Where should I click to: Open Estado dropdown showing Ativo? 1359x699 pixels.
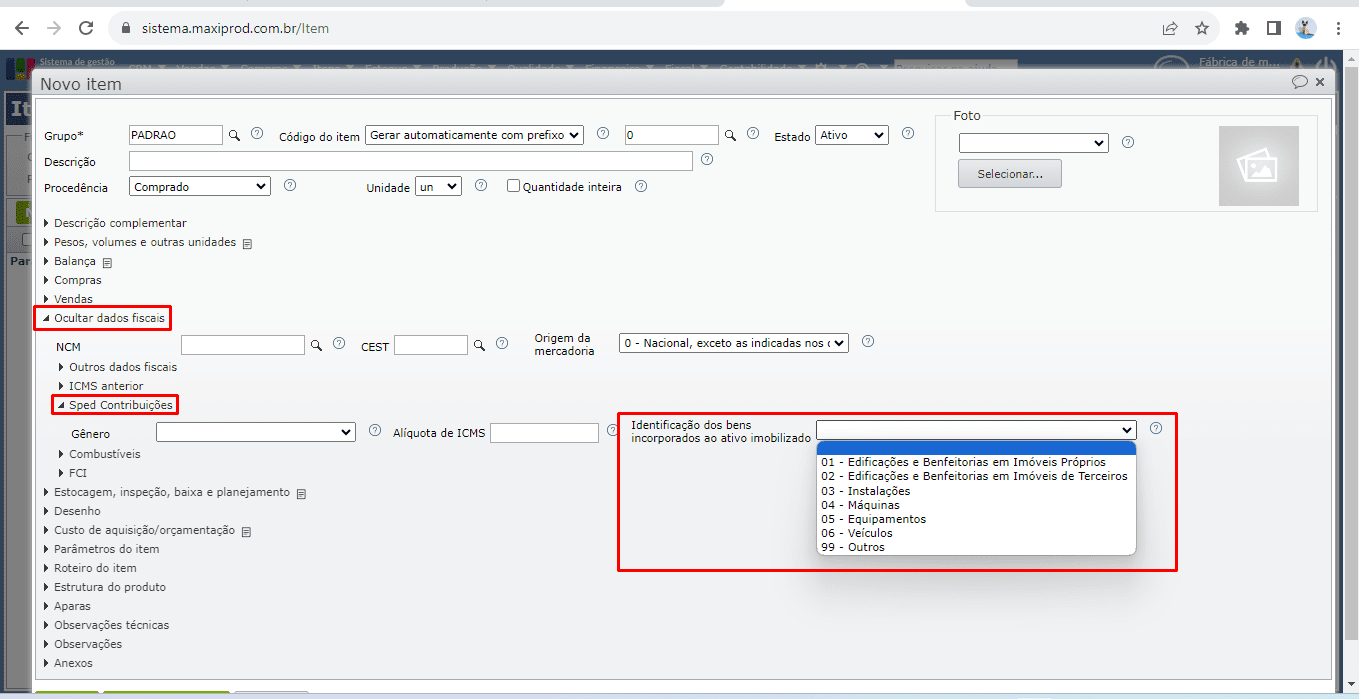pos(852,135)
